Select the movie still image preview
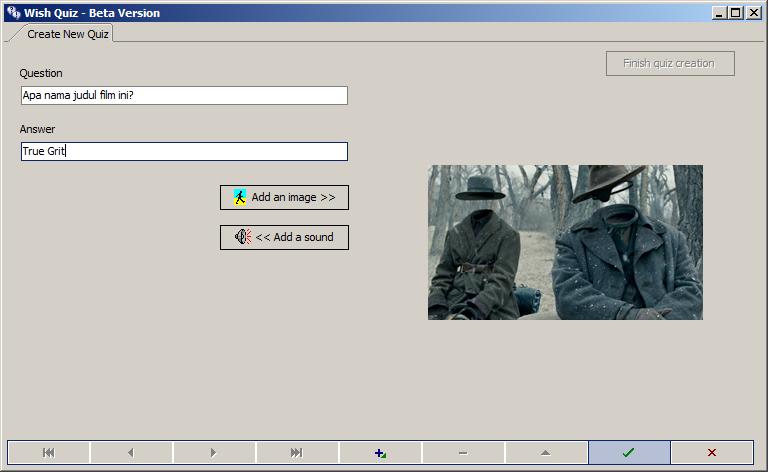The image size is (768, 472). point(565,242)
